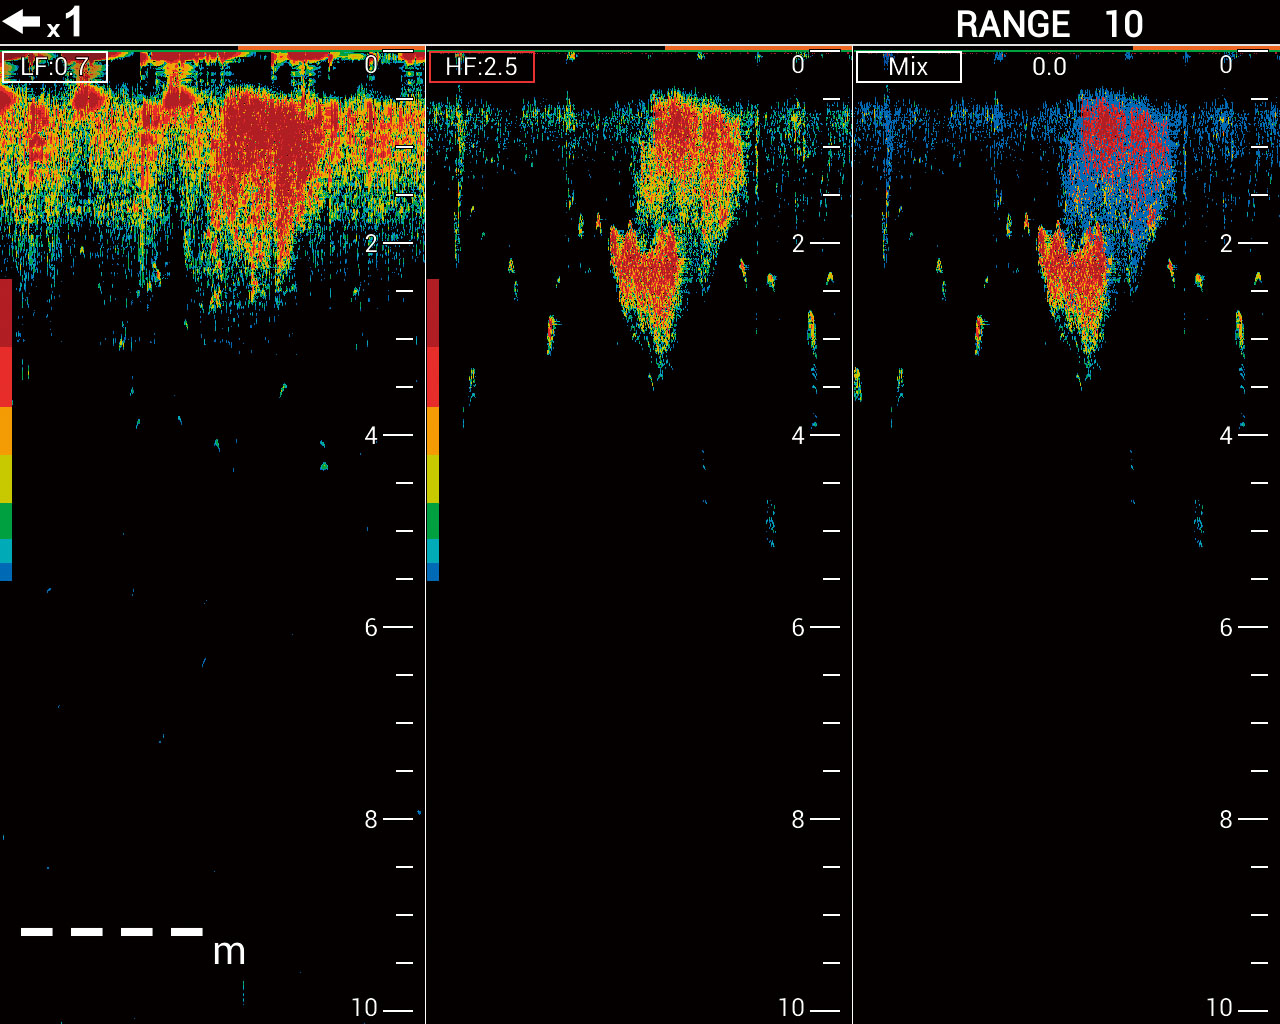Tap the left arrow picture advance icon

click(21, 22)
